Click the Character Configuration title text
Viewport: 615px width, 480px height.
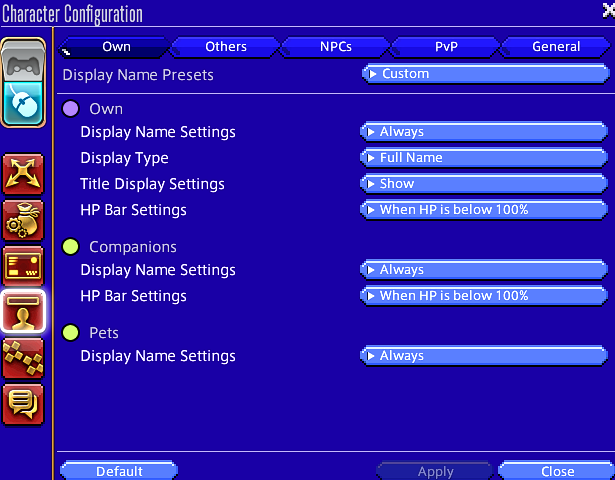click(x=72, y=14)
